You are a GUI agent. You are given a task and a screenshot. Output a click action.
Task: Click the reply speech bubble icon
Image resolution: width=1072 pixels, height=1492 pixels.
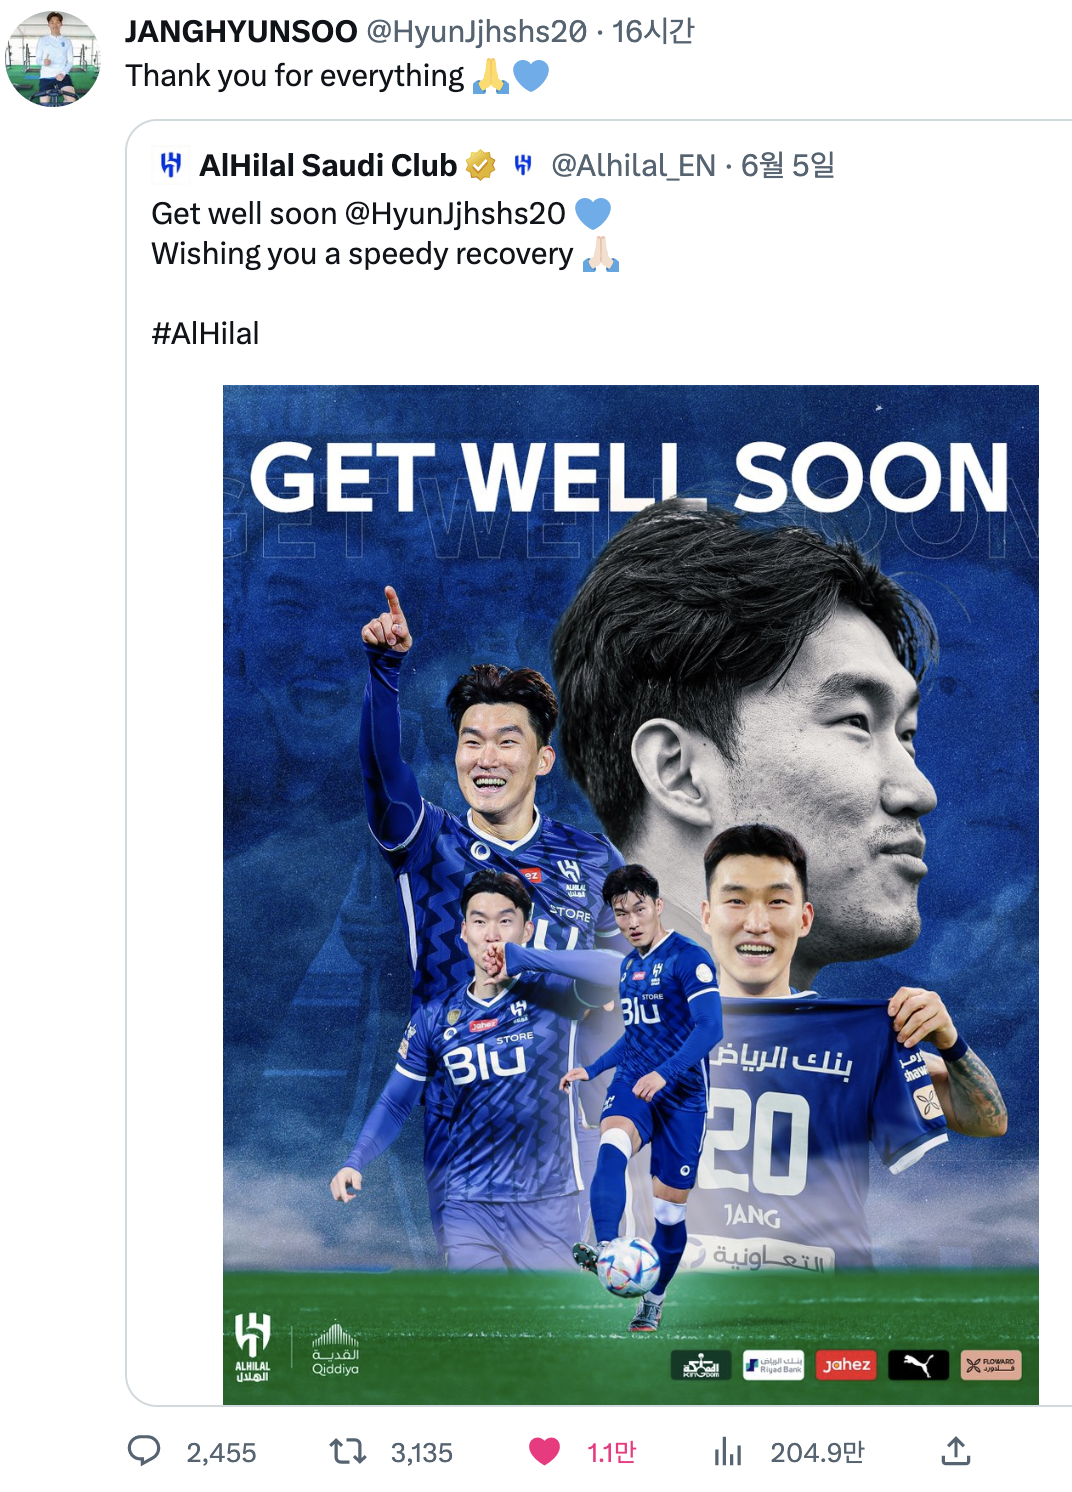coord(144,1451)
